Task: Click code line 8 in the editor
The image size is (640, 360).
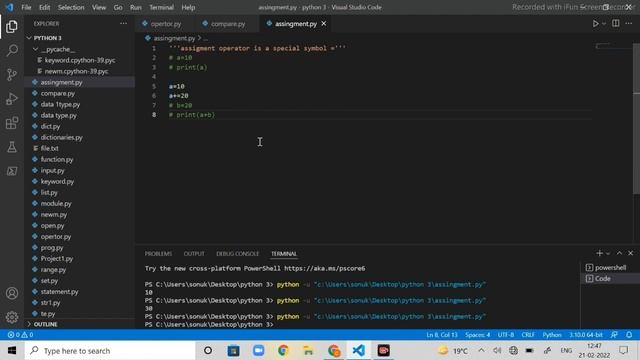Action: [x=380, y=115]
